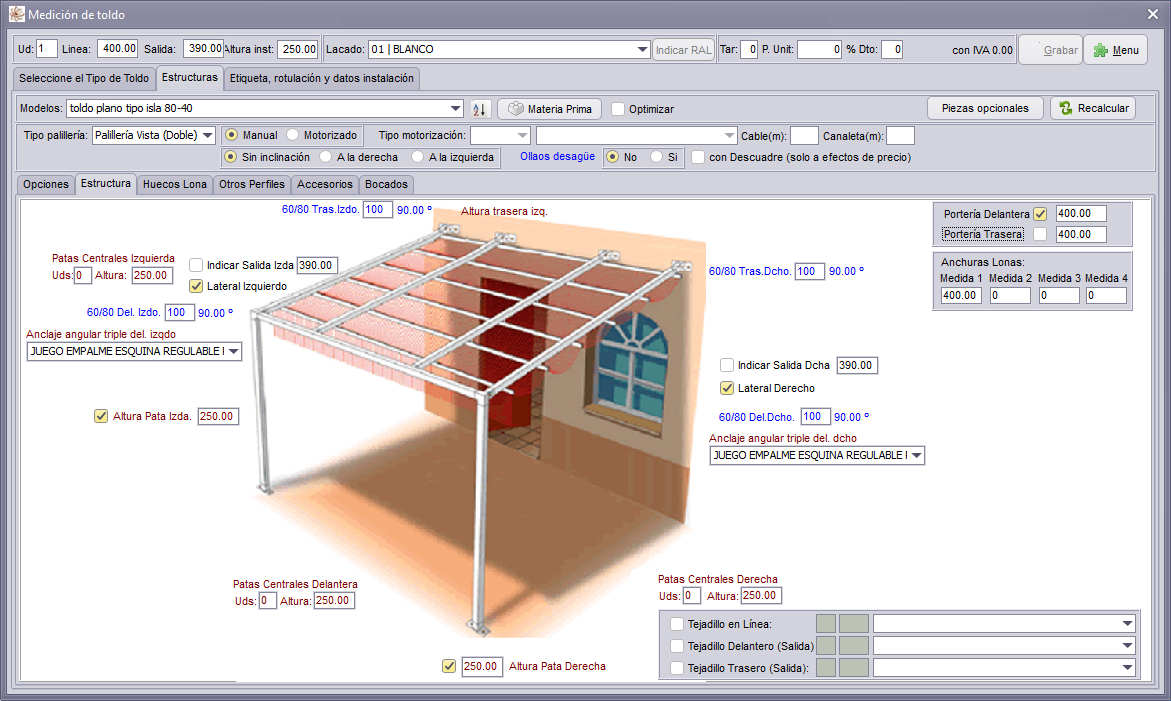This screenshot has height=701, width=1171.
Task: Click the Cable(m) input field
Action: click(804, 136)
